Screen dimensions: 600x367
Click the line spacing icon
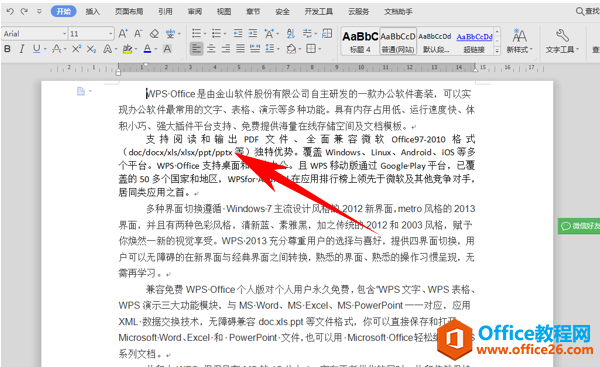(270, 49)
